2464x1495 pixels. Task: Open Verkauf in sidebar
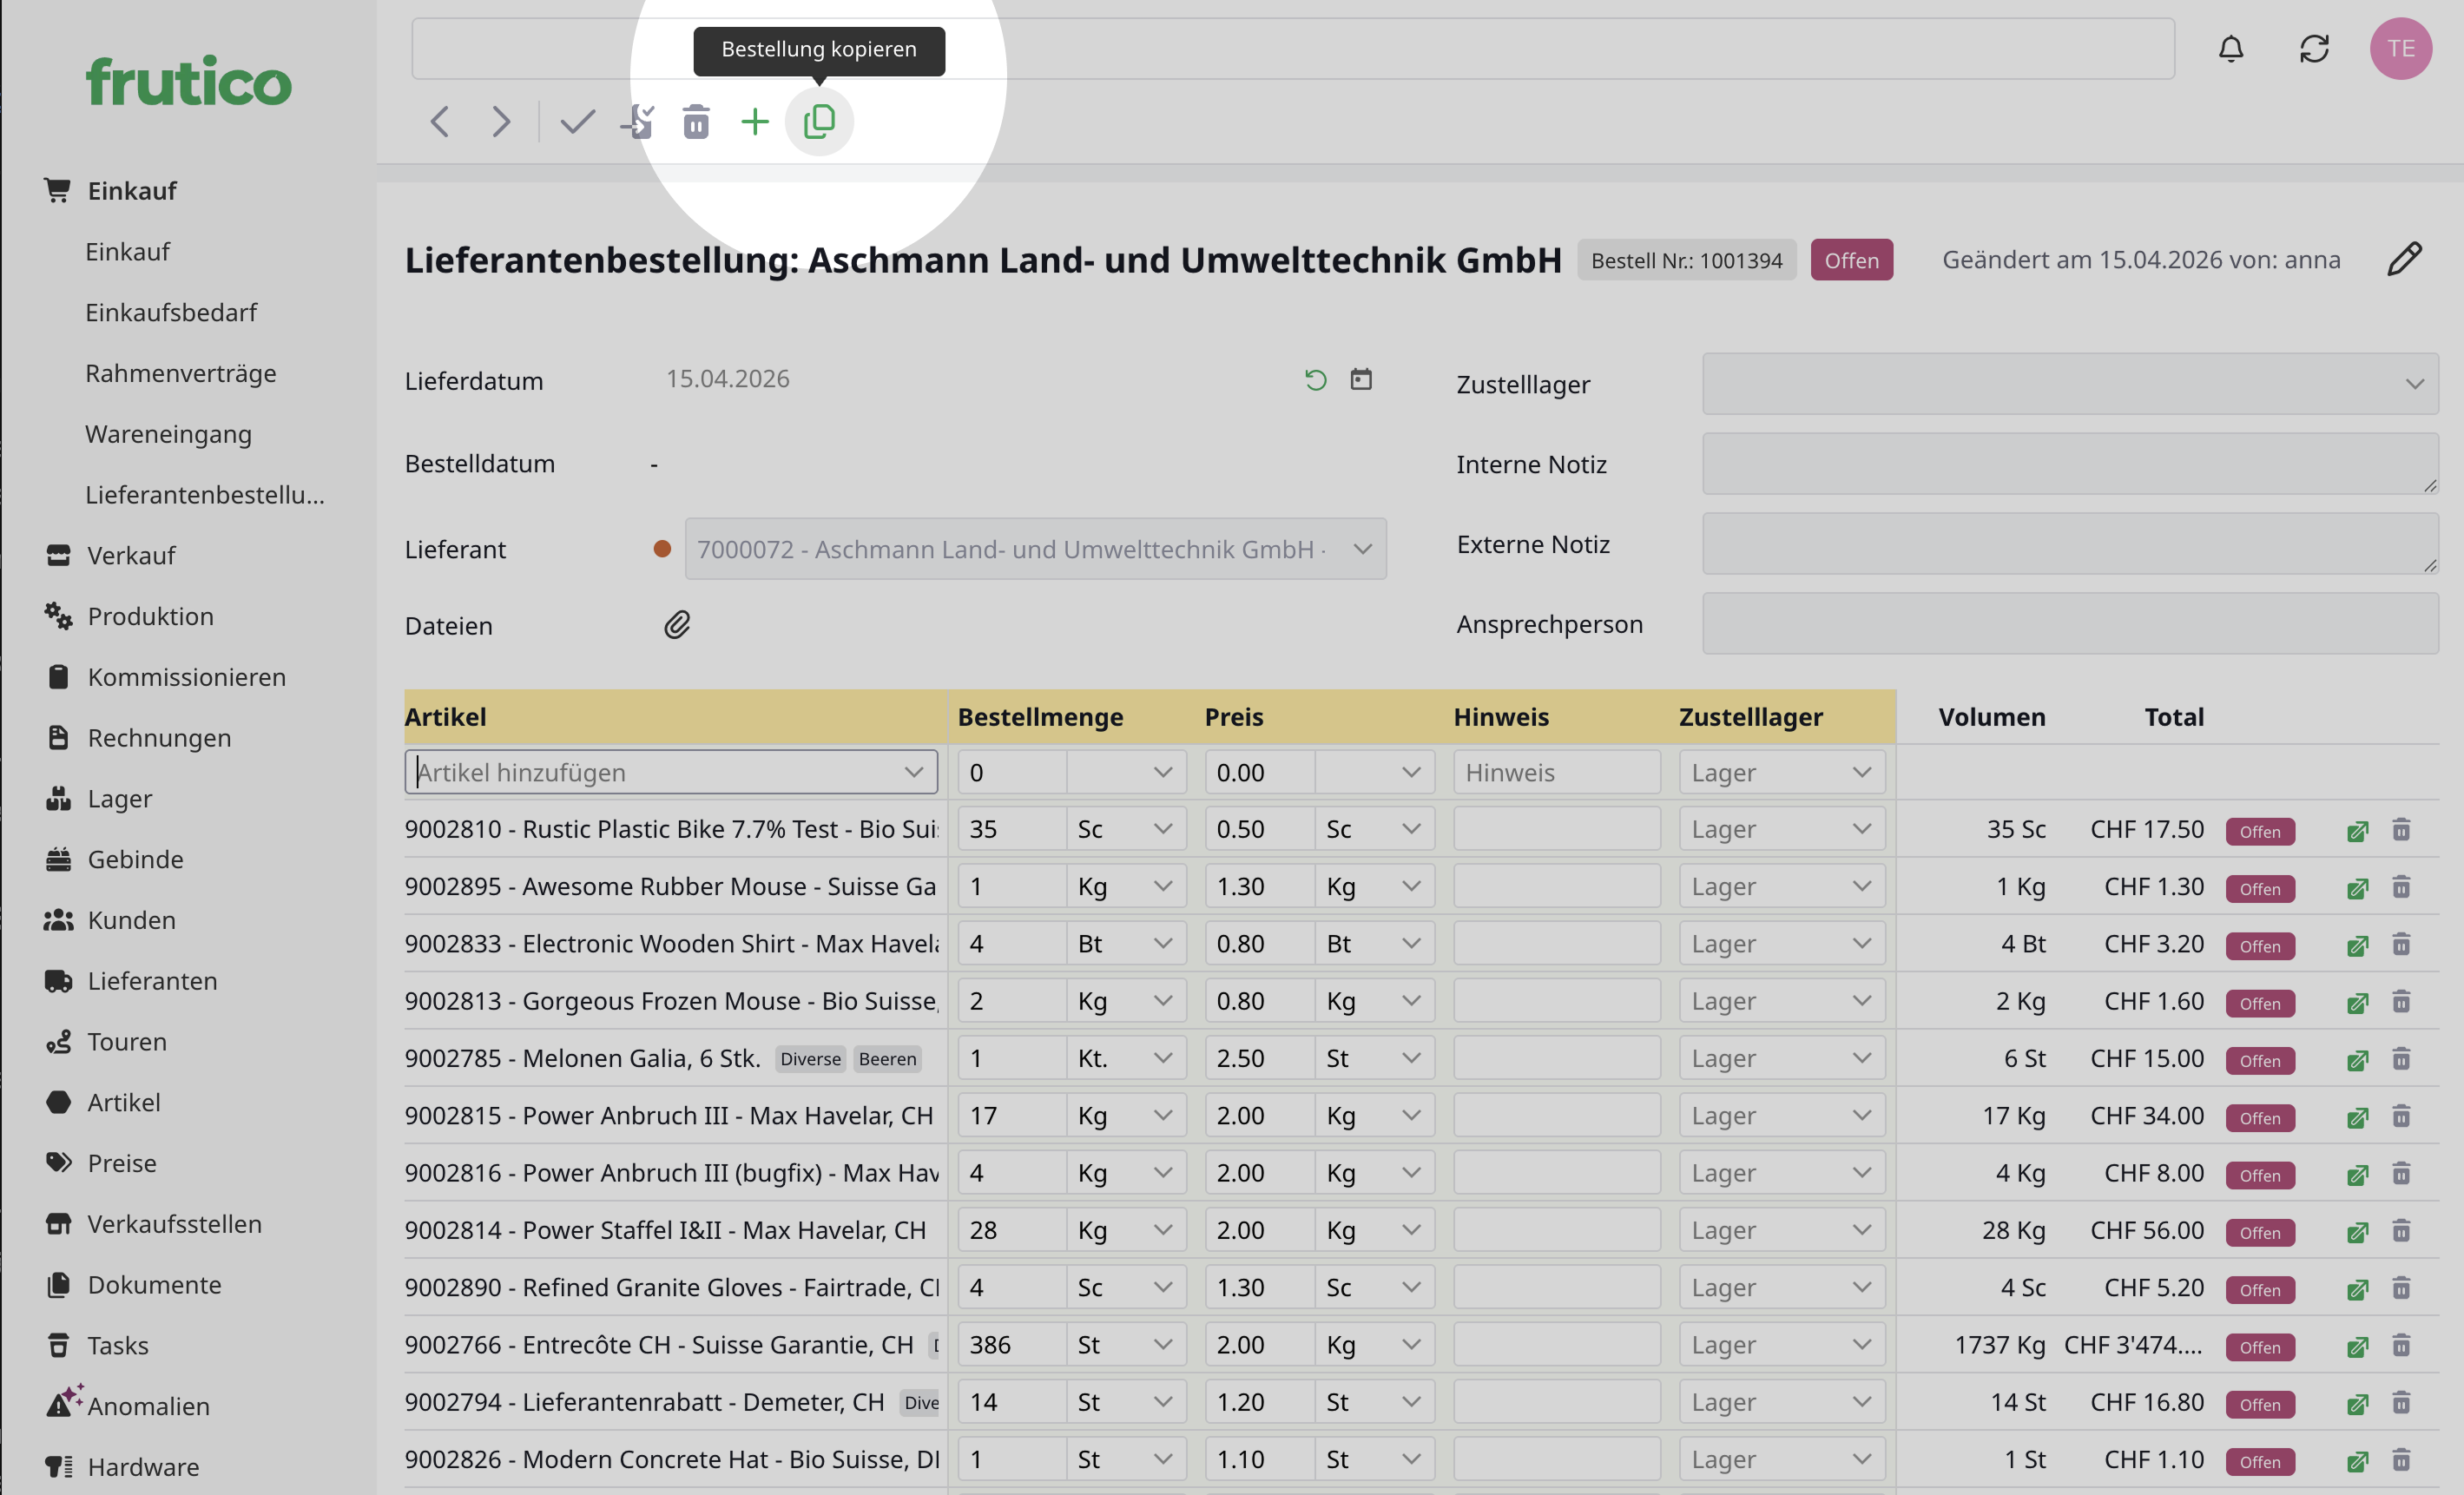click(131, 555)
